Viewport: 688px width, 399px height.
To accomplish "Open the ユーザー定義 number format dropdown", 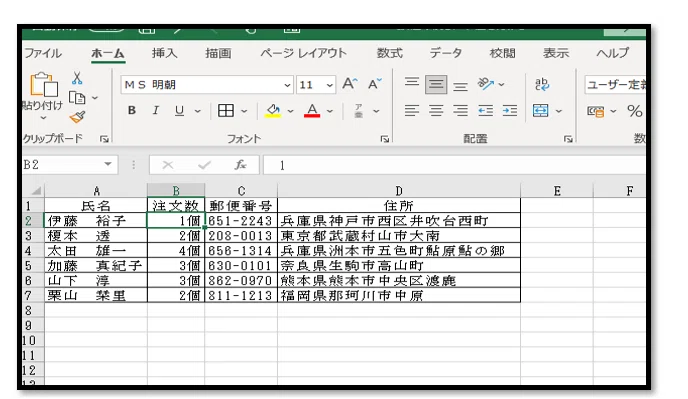I will (x=615, y=84).
